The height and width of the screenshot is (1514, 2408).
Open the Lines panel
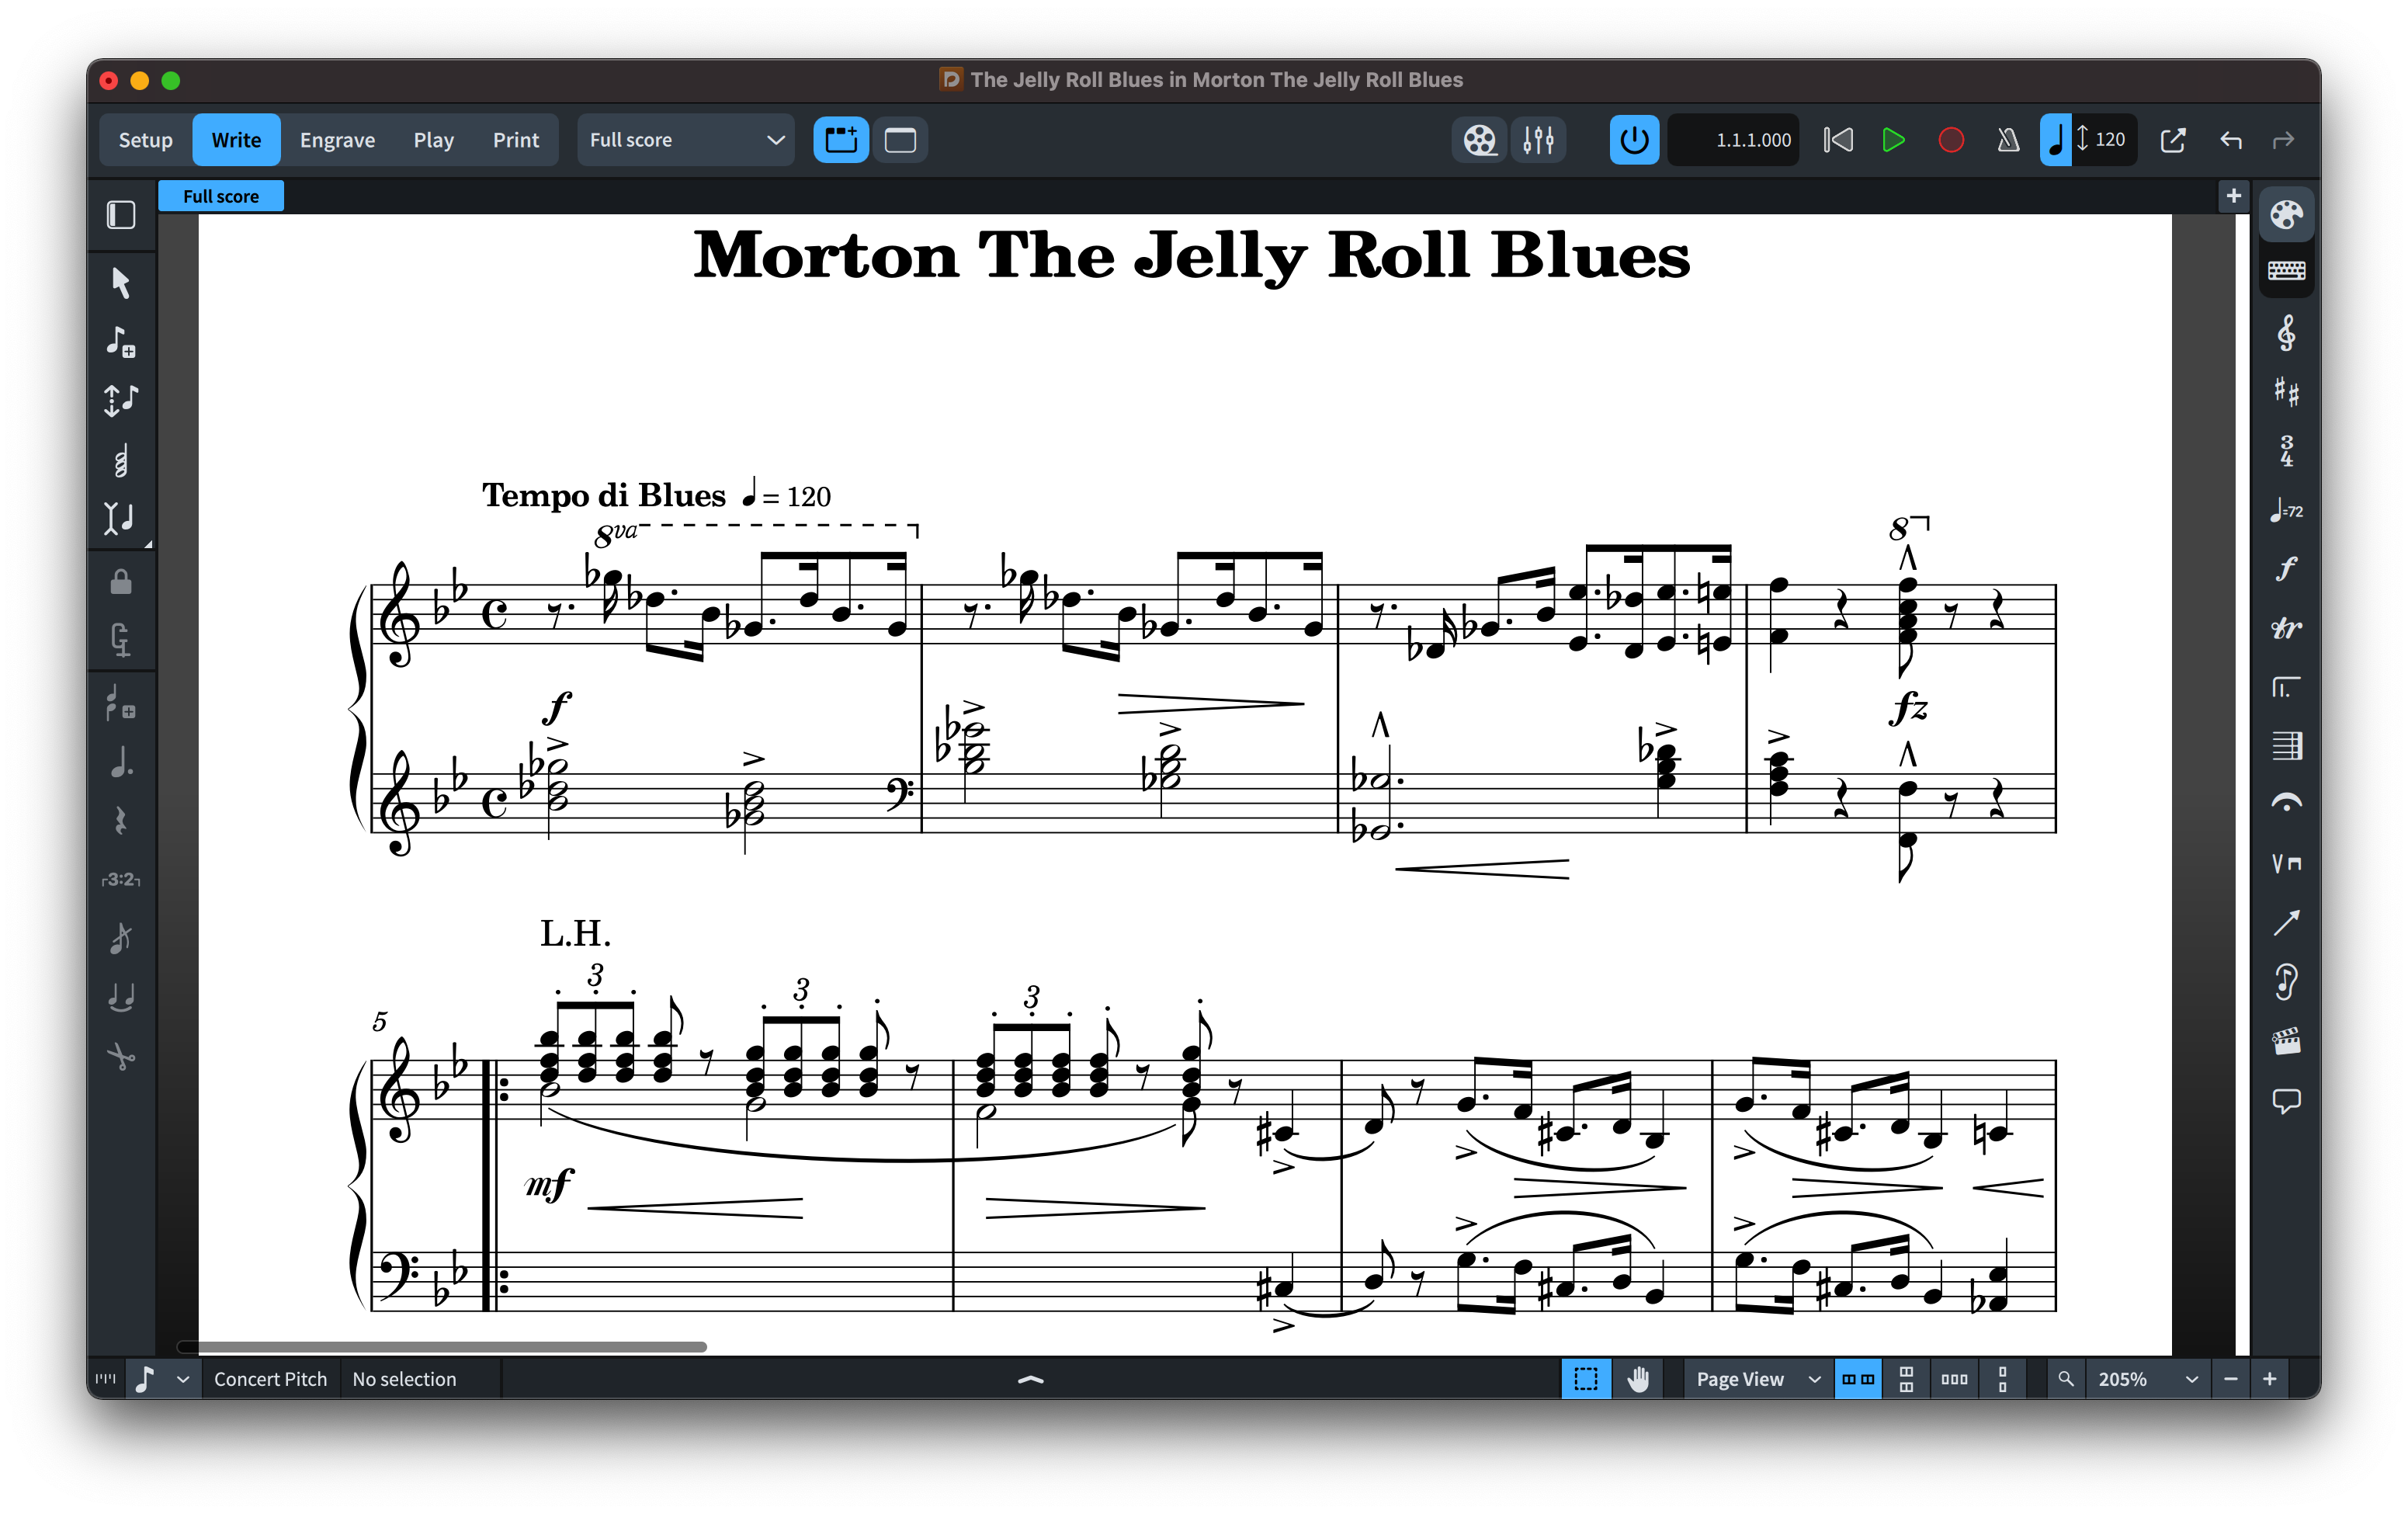2286,922
